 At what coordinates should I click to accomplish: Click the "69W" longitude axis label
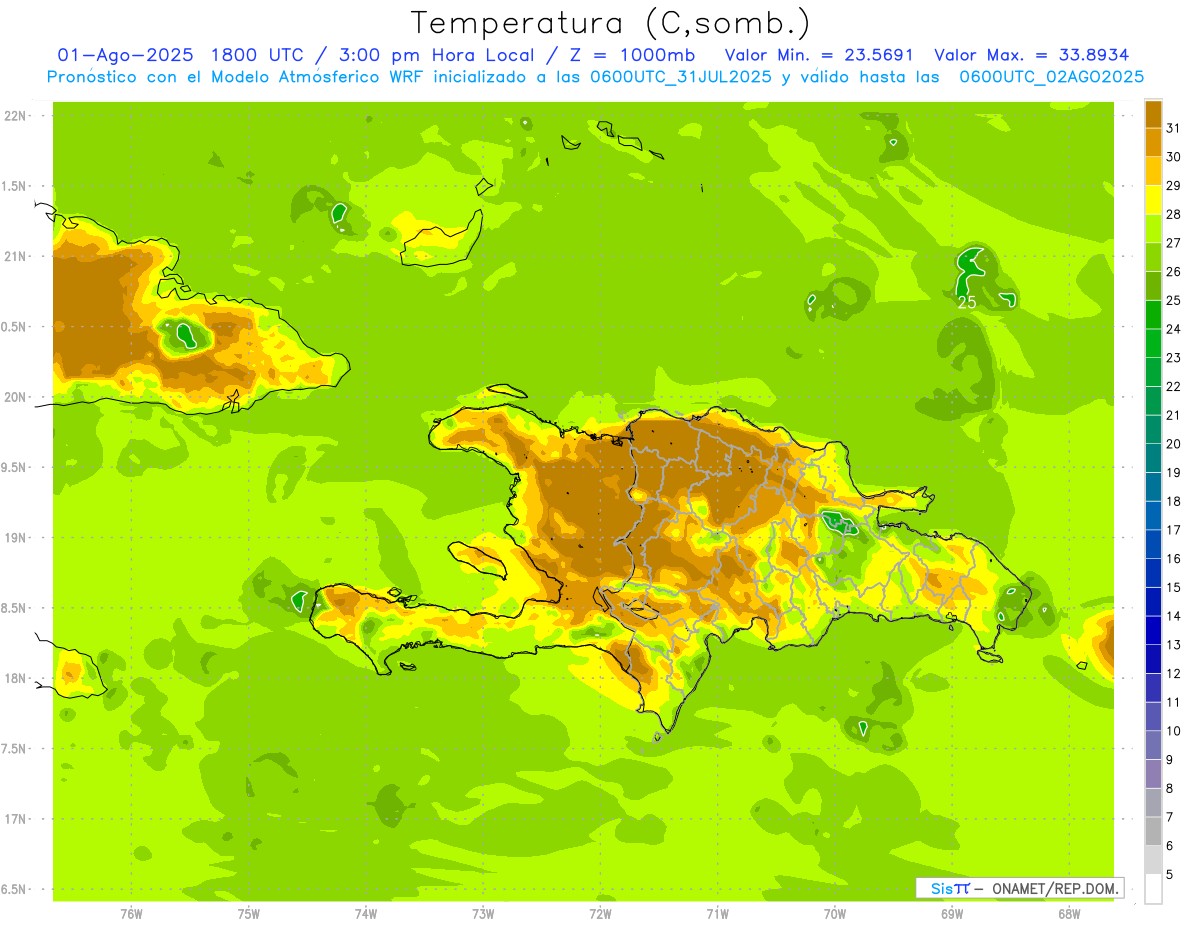[951, 914]
